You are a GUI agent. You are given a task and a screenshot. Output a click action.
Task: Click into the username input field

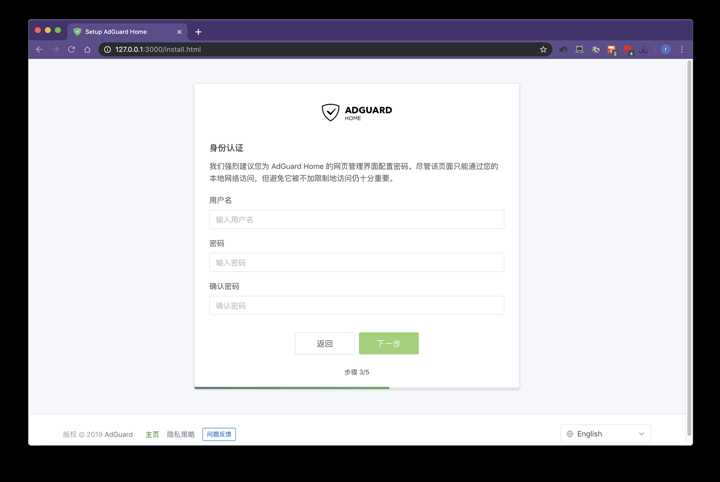coord(357,219)
